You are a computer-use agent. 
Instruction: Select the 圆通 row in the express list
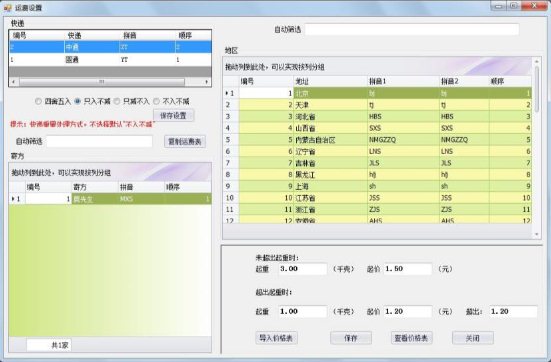tap(110, 59)
